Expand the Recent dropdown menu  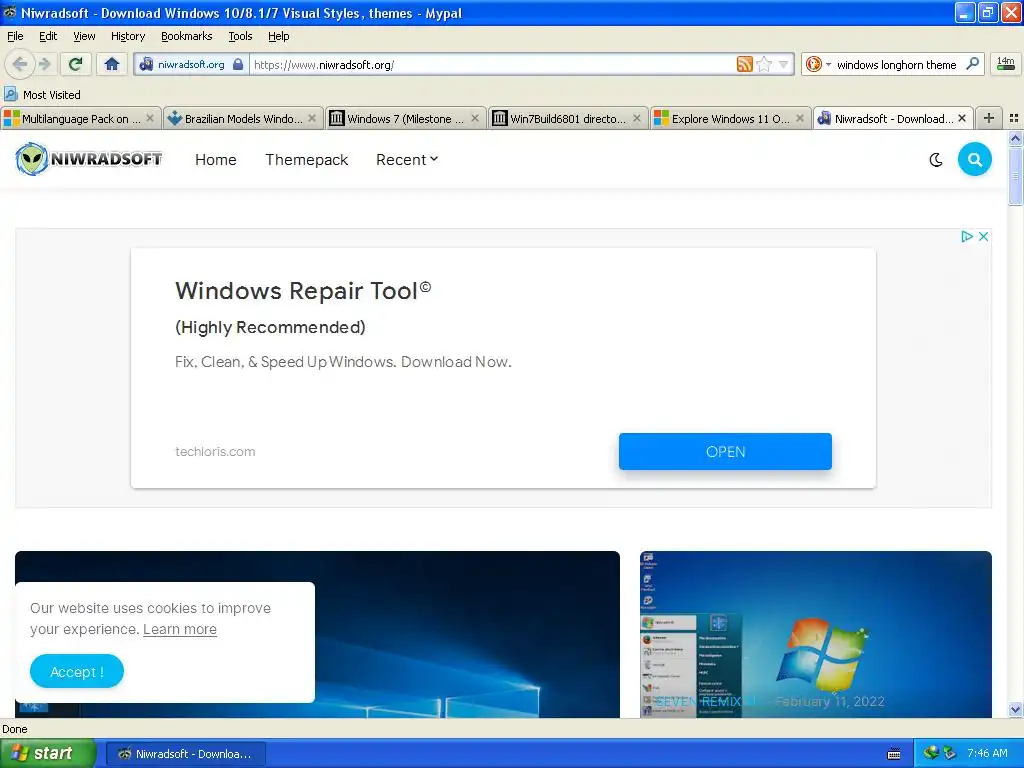click(x=407, y=160)
